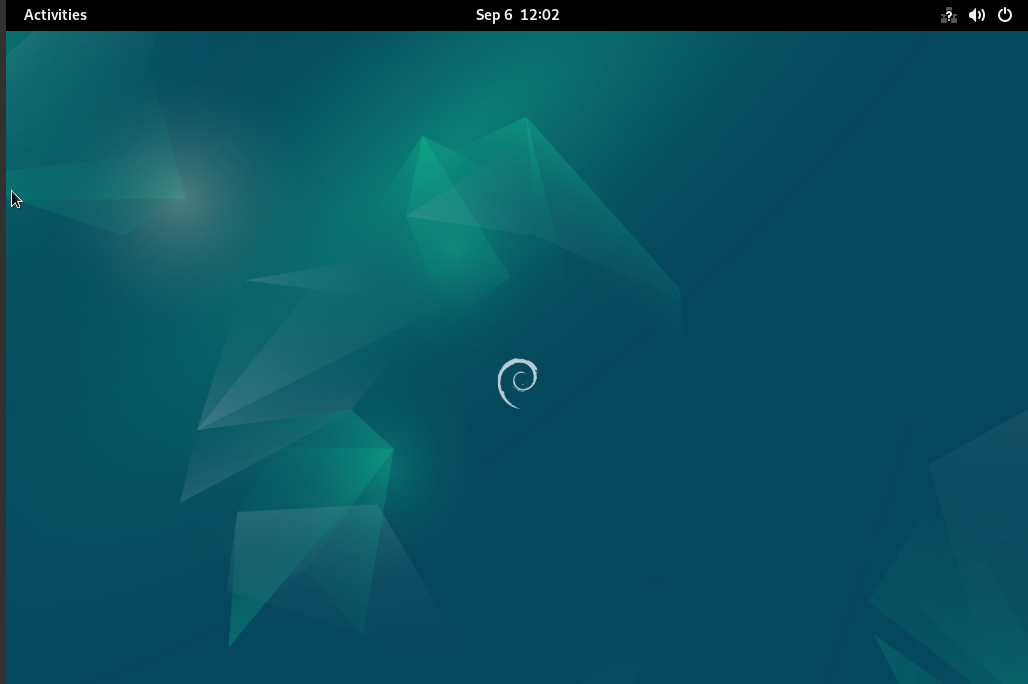Image resolution: width=1028 pixels, height=684 pixels.
Task: Click empty top bar right of Activities
Action: pos(250,15)
